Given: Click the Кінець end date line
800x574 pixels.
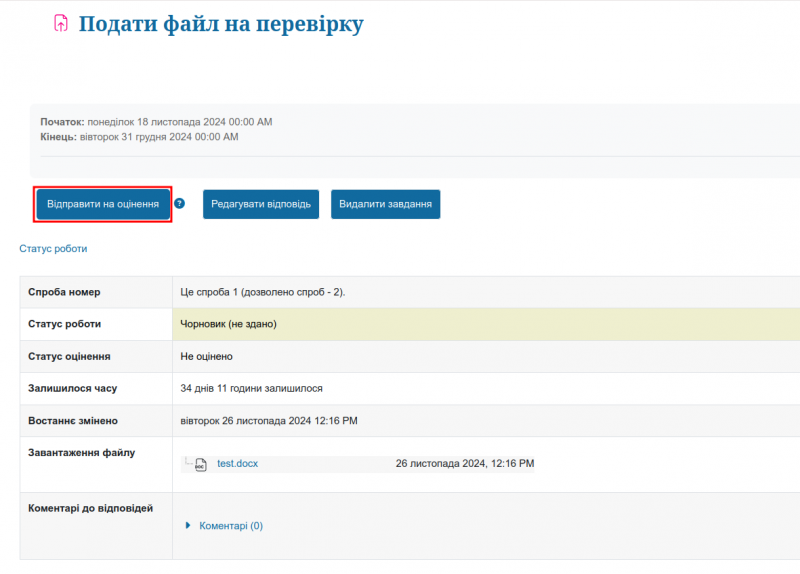Looking at the screenshot, I should 139,137.
